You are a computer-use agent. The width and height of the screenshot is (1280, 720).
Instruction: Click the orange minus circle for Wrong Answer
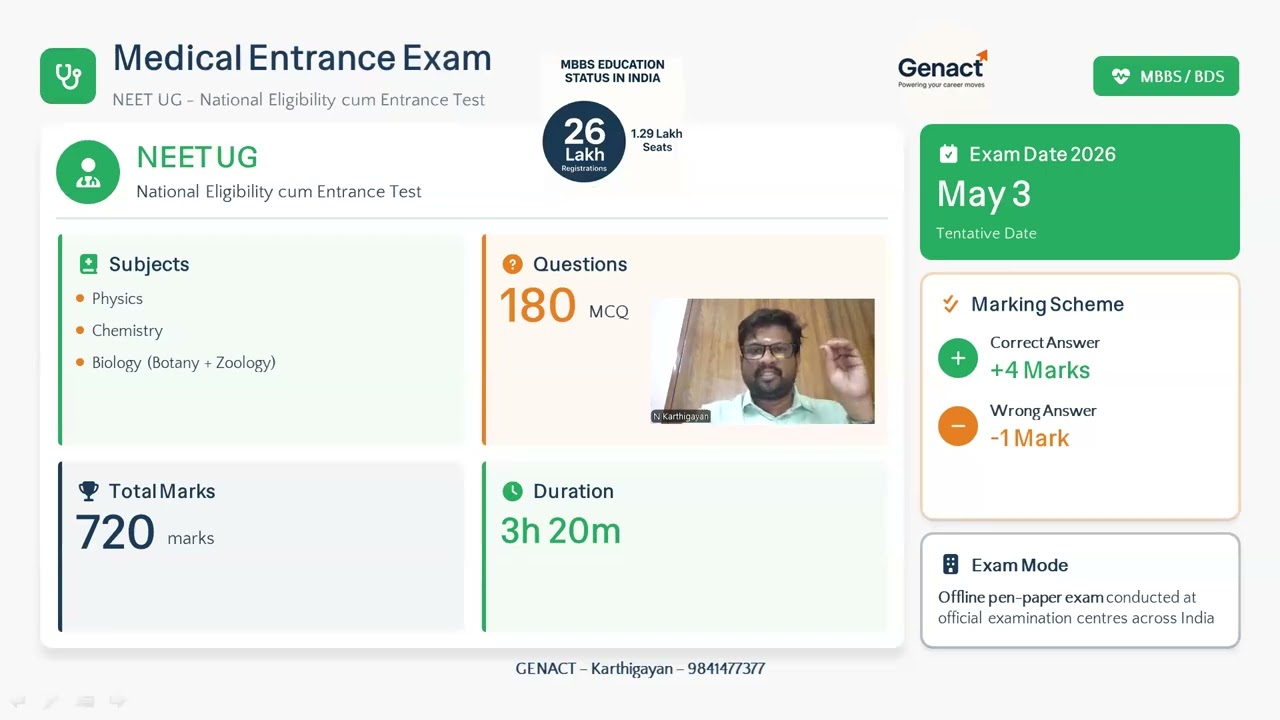(958, 427)
